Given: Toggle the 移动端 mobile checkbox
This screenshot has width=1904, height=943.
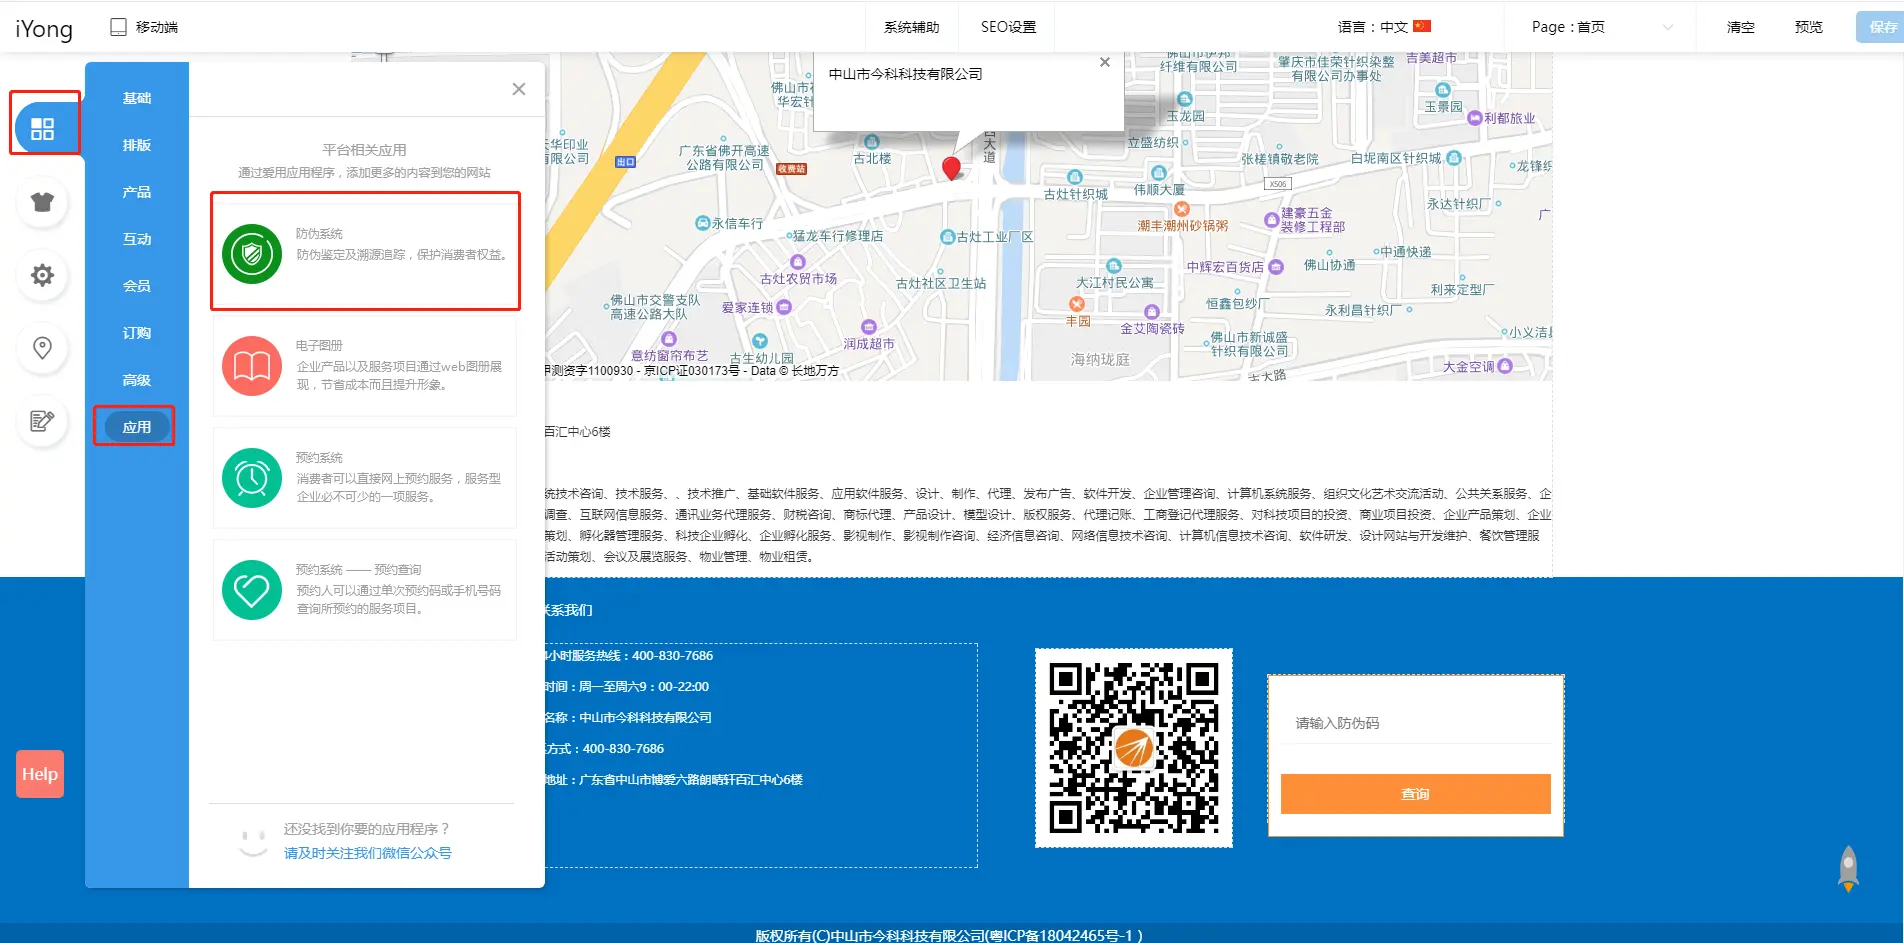Looking at the screenshot, I should [x=118, y=27].
